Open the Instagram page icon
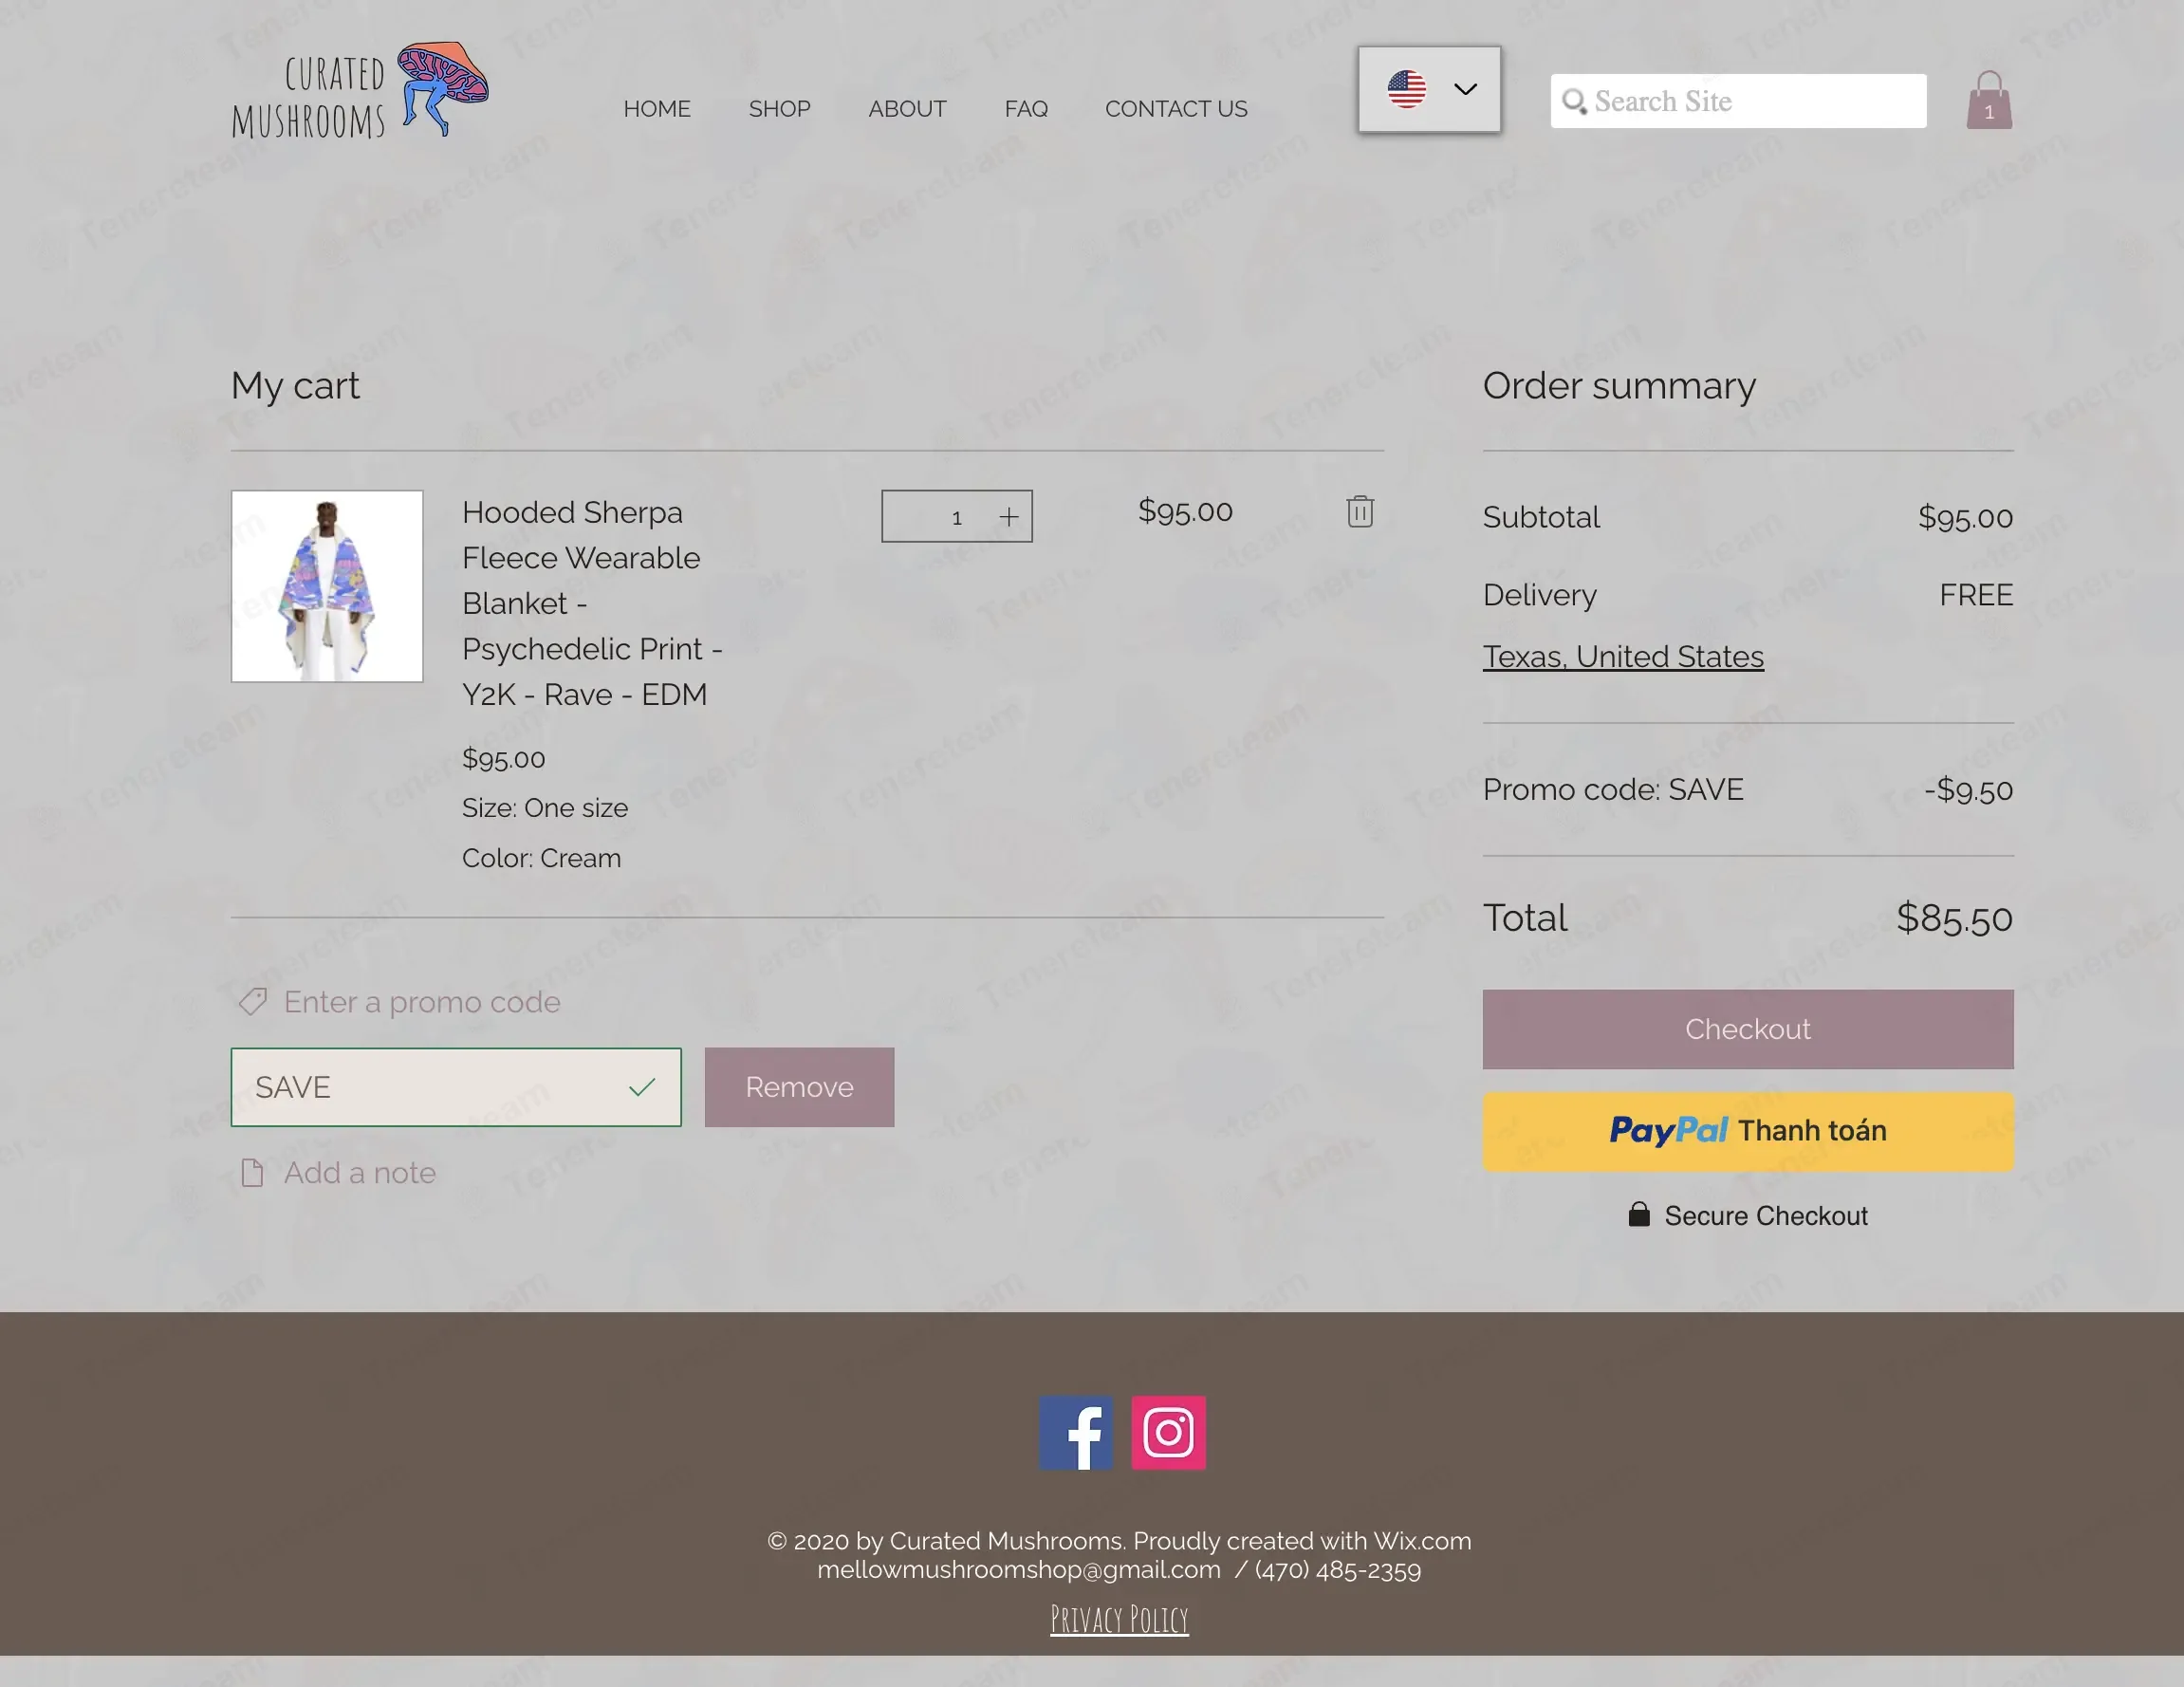This screenshot has width=2184, height=1687. coord(1168,1432)
